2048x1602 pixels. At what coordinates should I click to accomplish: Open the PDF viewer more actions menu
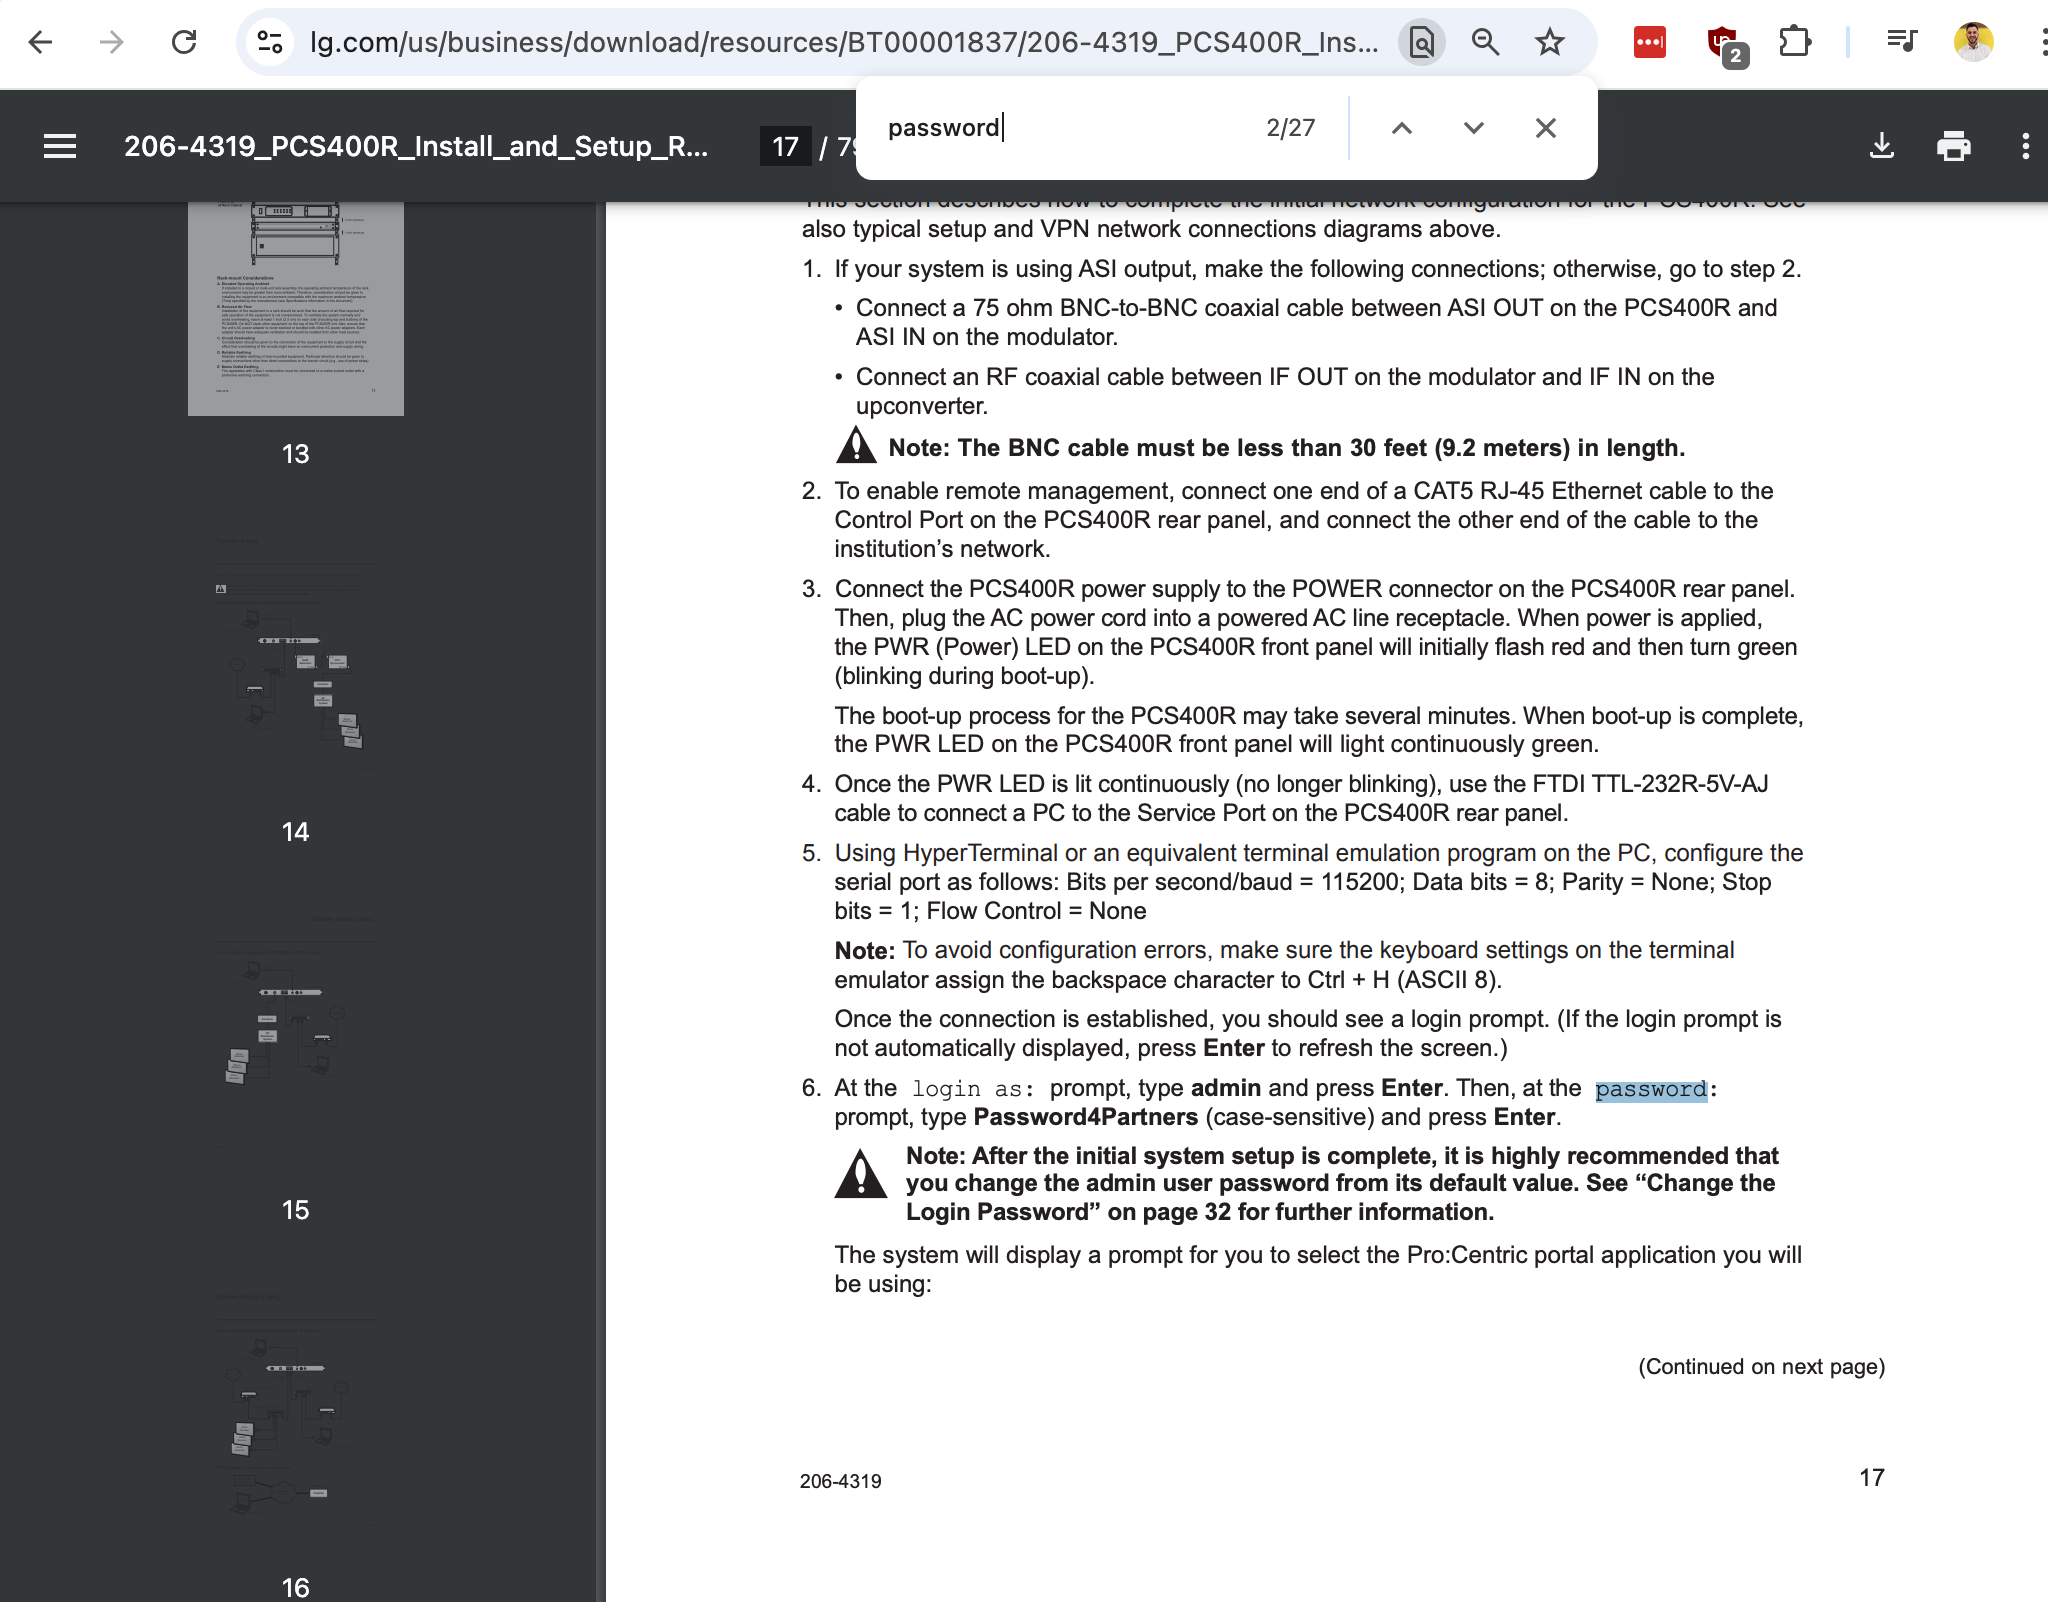[2025, 146]
